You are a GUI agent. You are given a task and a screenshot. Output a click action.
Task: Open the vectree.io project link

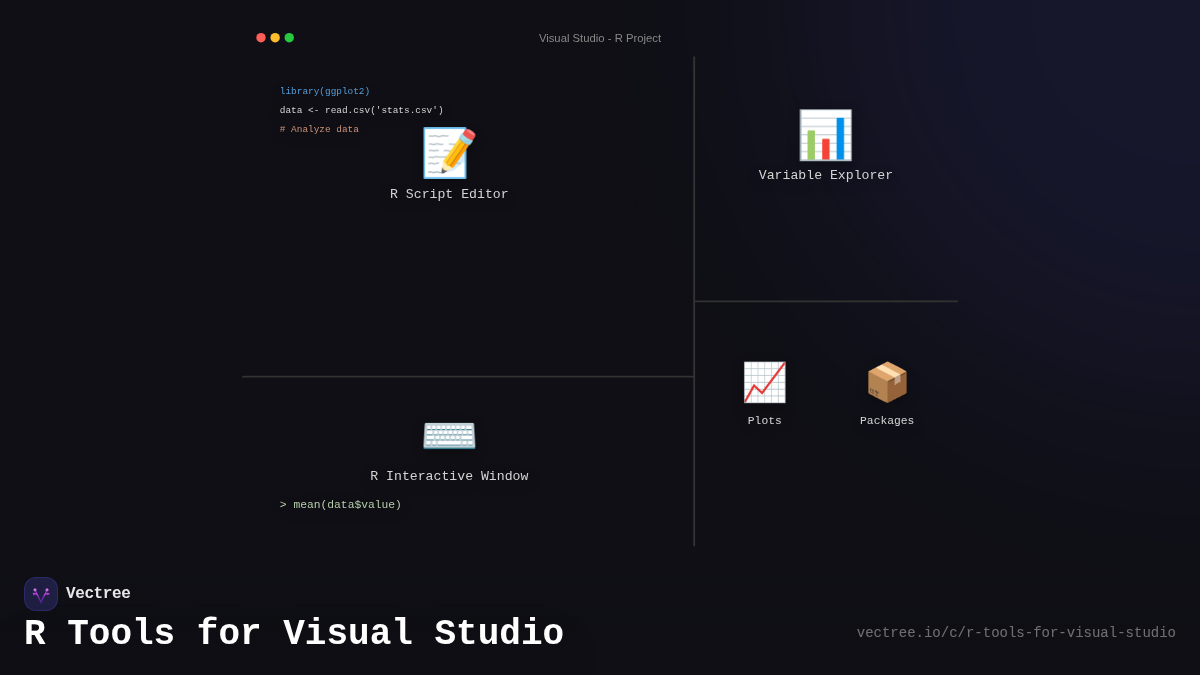point(1016,632)
